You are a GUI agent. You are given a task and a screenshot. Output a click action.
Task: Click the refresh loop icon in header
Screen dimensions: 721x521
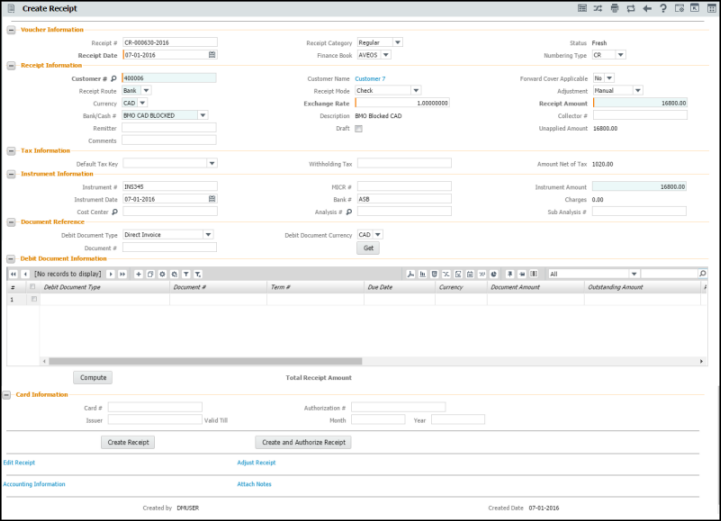point(630,8)
